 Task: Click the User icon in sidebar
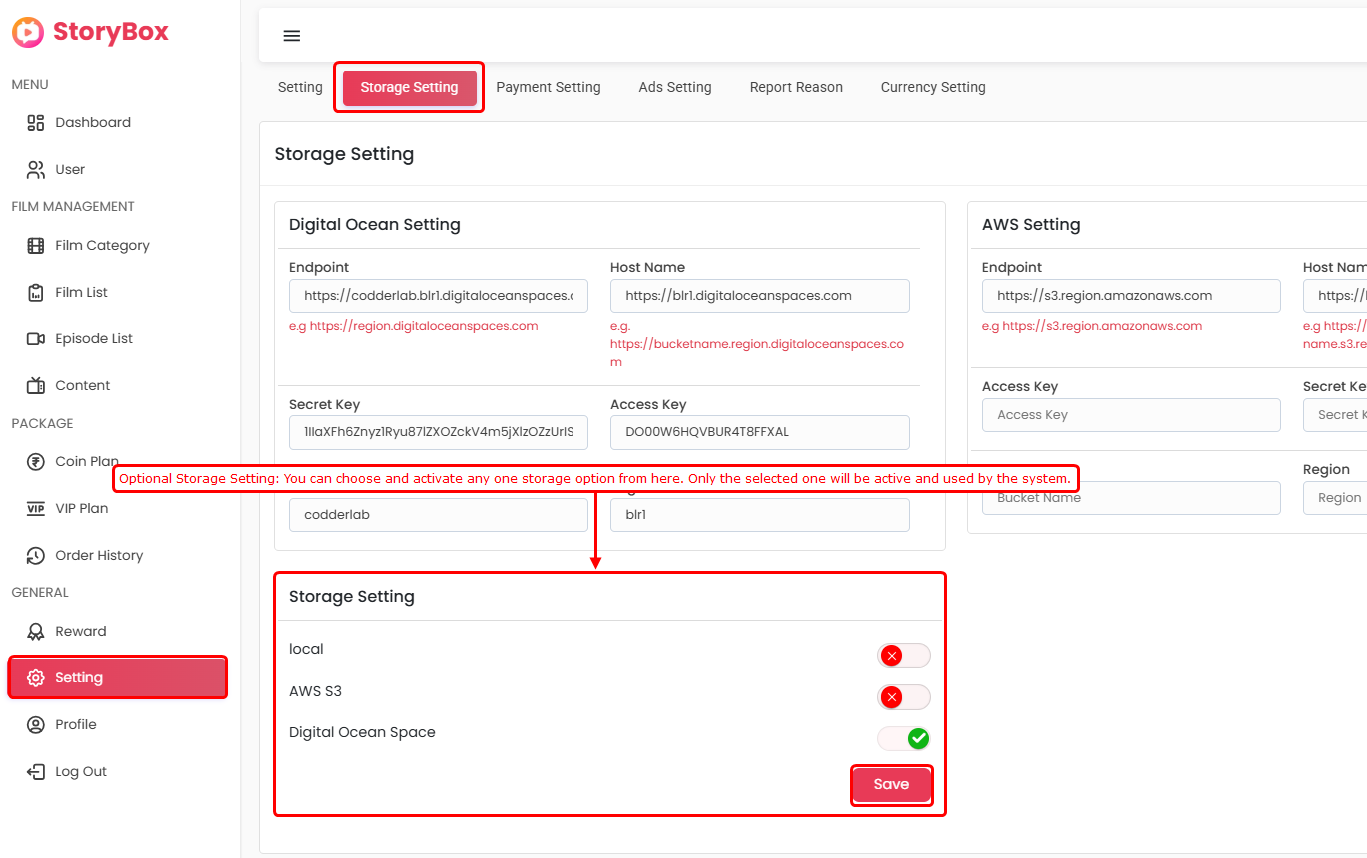pyautogui.click(x=36, y=170)
